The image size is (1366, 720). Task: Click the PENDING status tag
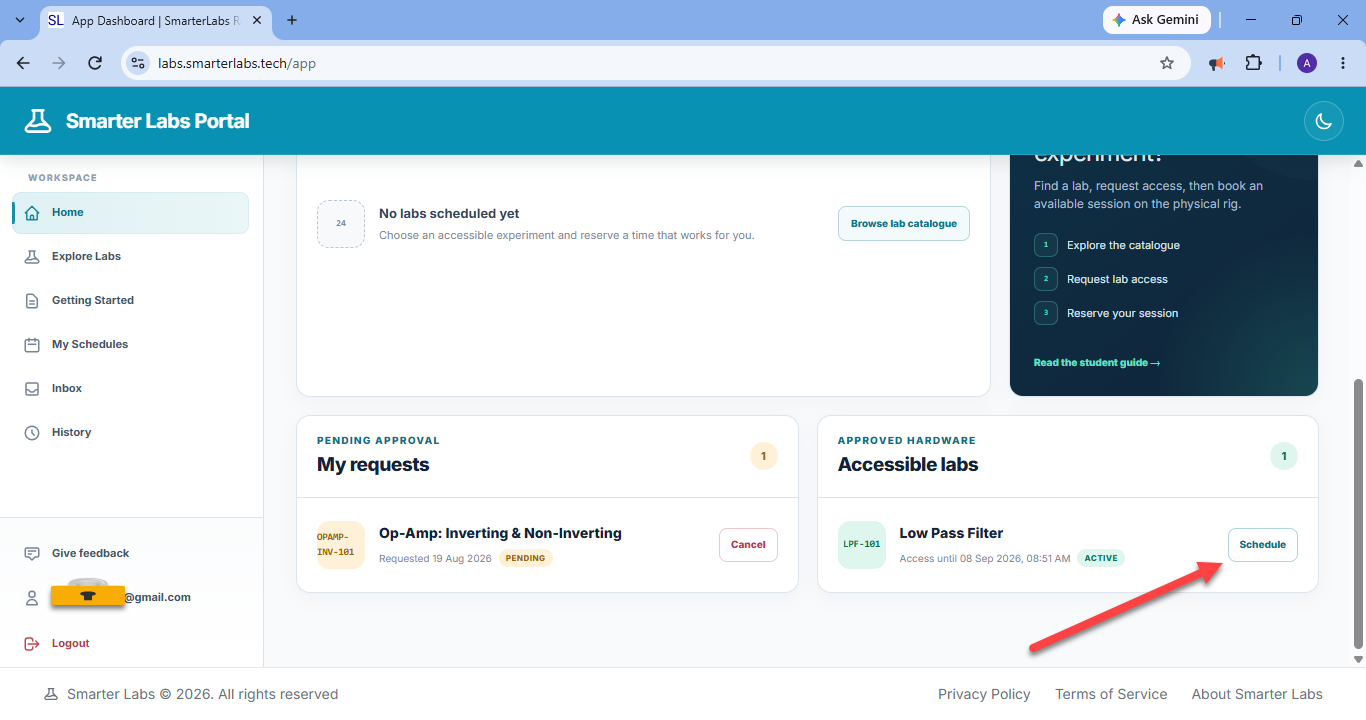point(525,558)
